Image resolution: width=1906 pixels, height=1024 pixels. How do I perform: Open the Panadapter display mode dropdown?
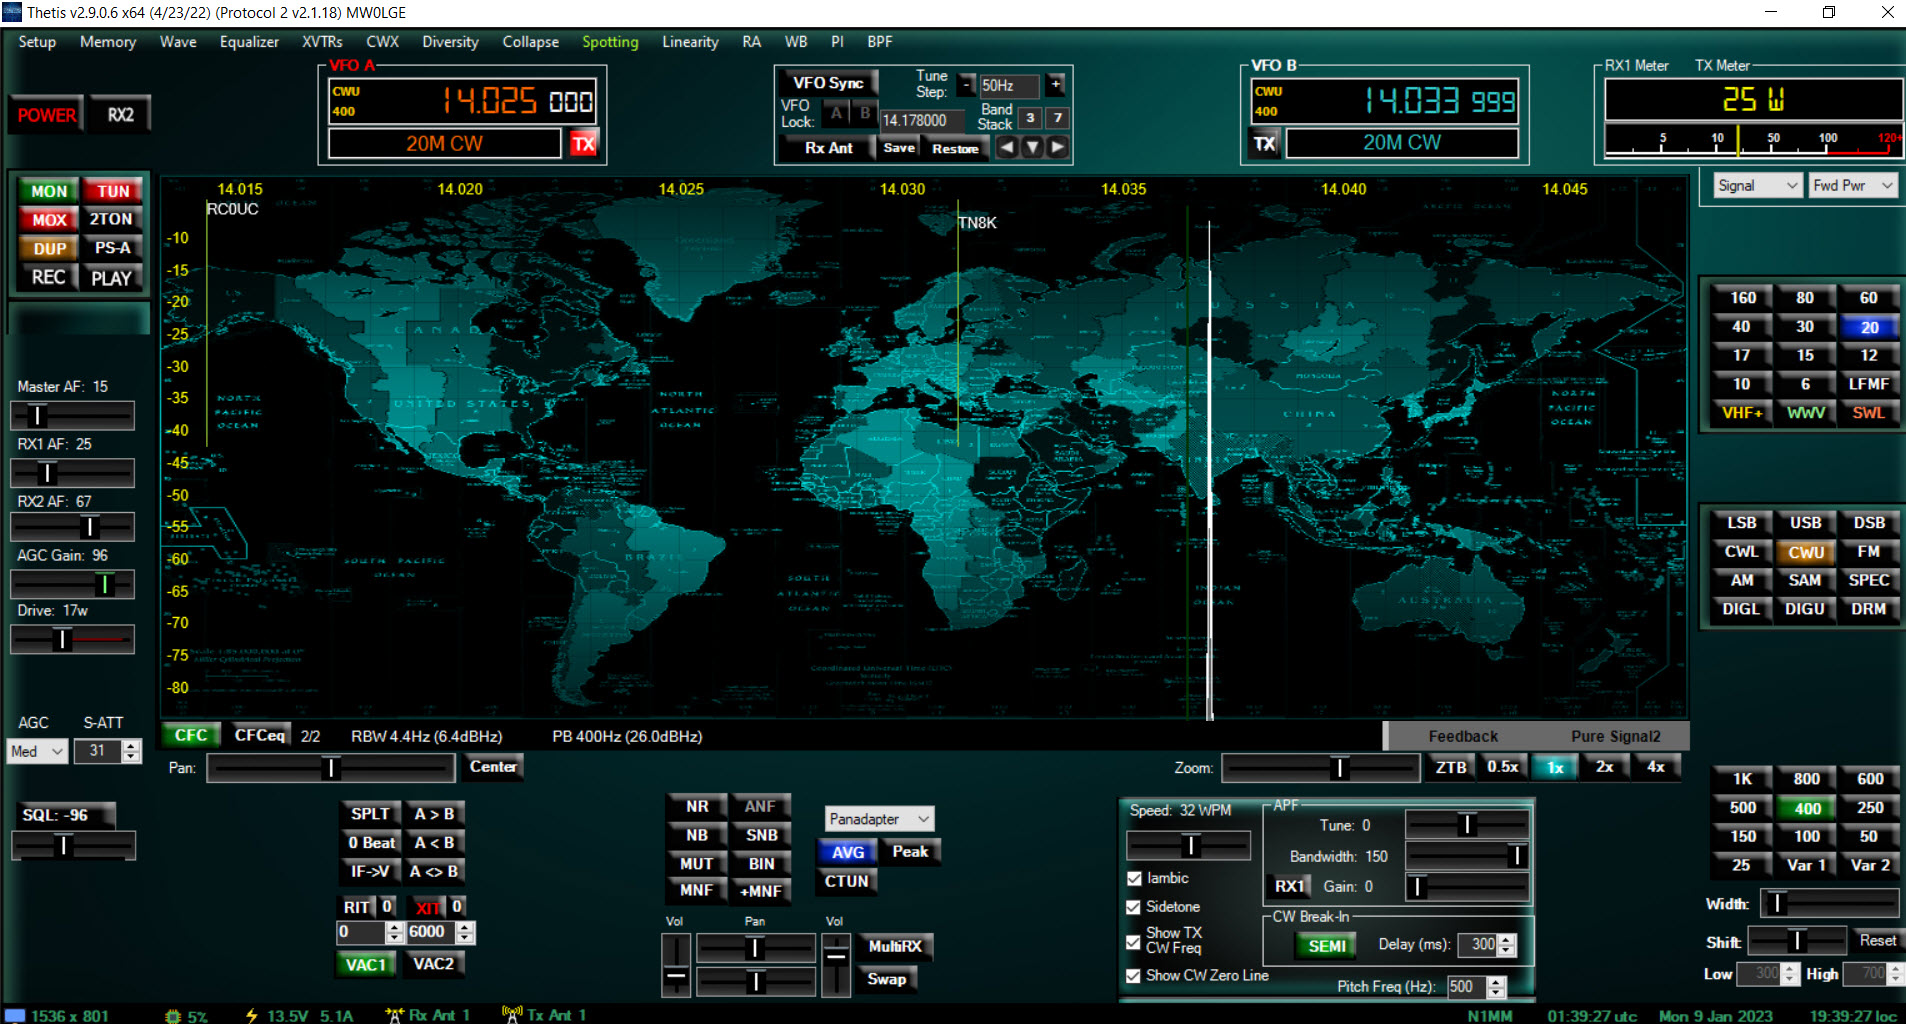[880, 819]
